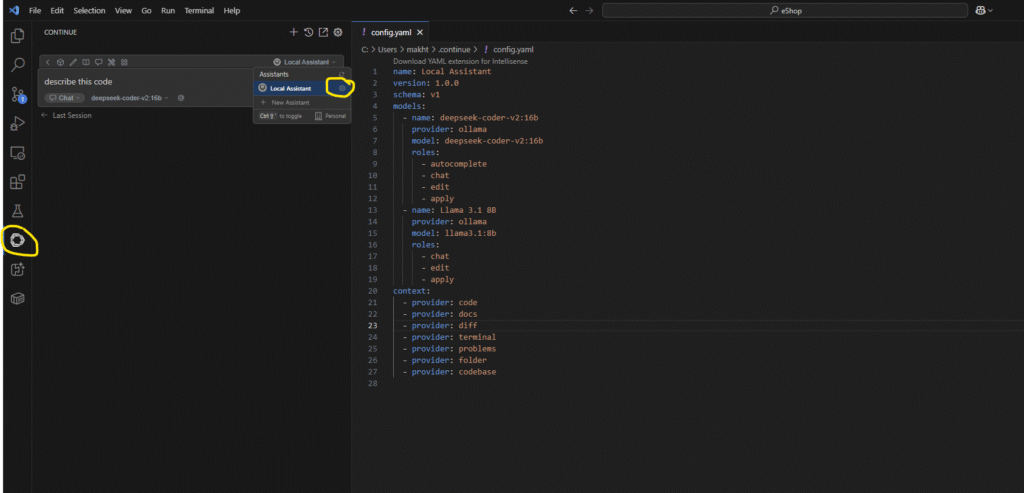The image size is (1024, 493).
Task: Open the Remote Explorer view
Action: (18, 153)
